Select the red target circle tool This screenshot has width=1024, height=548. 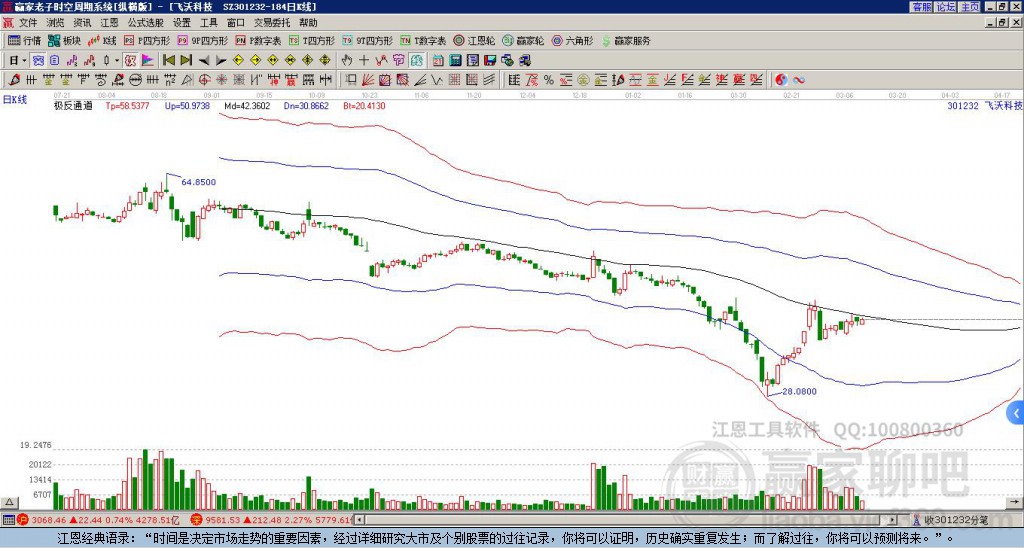click(204, 80)
